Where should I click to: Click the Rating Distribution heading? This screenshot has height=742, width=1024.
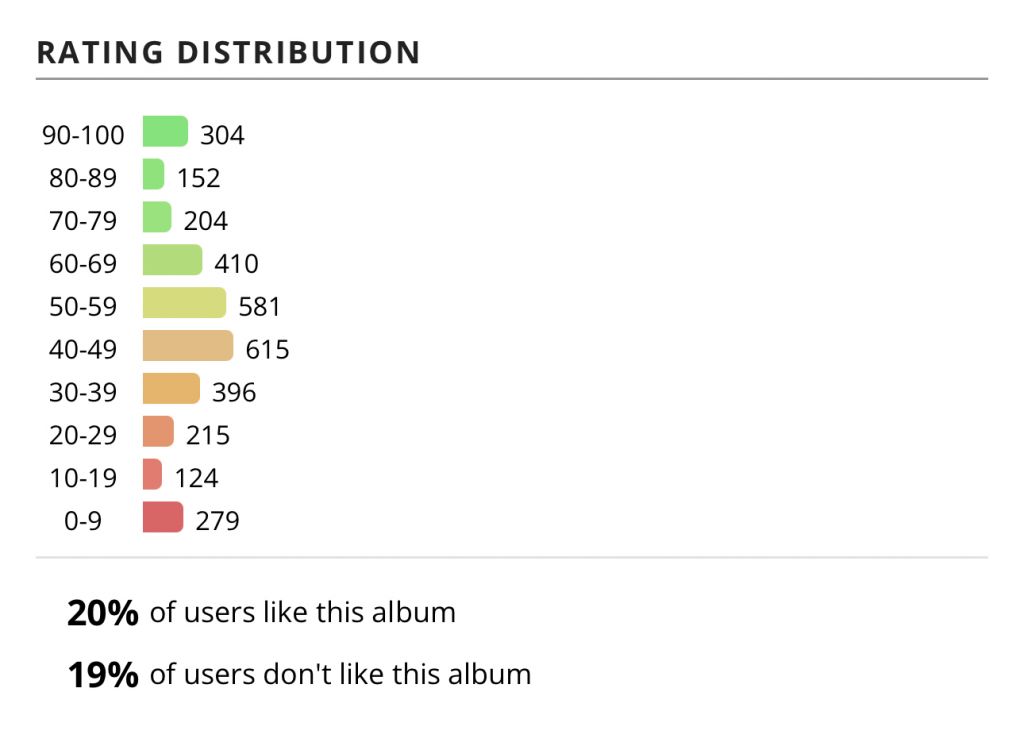229,53
